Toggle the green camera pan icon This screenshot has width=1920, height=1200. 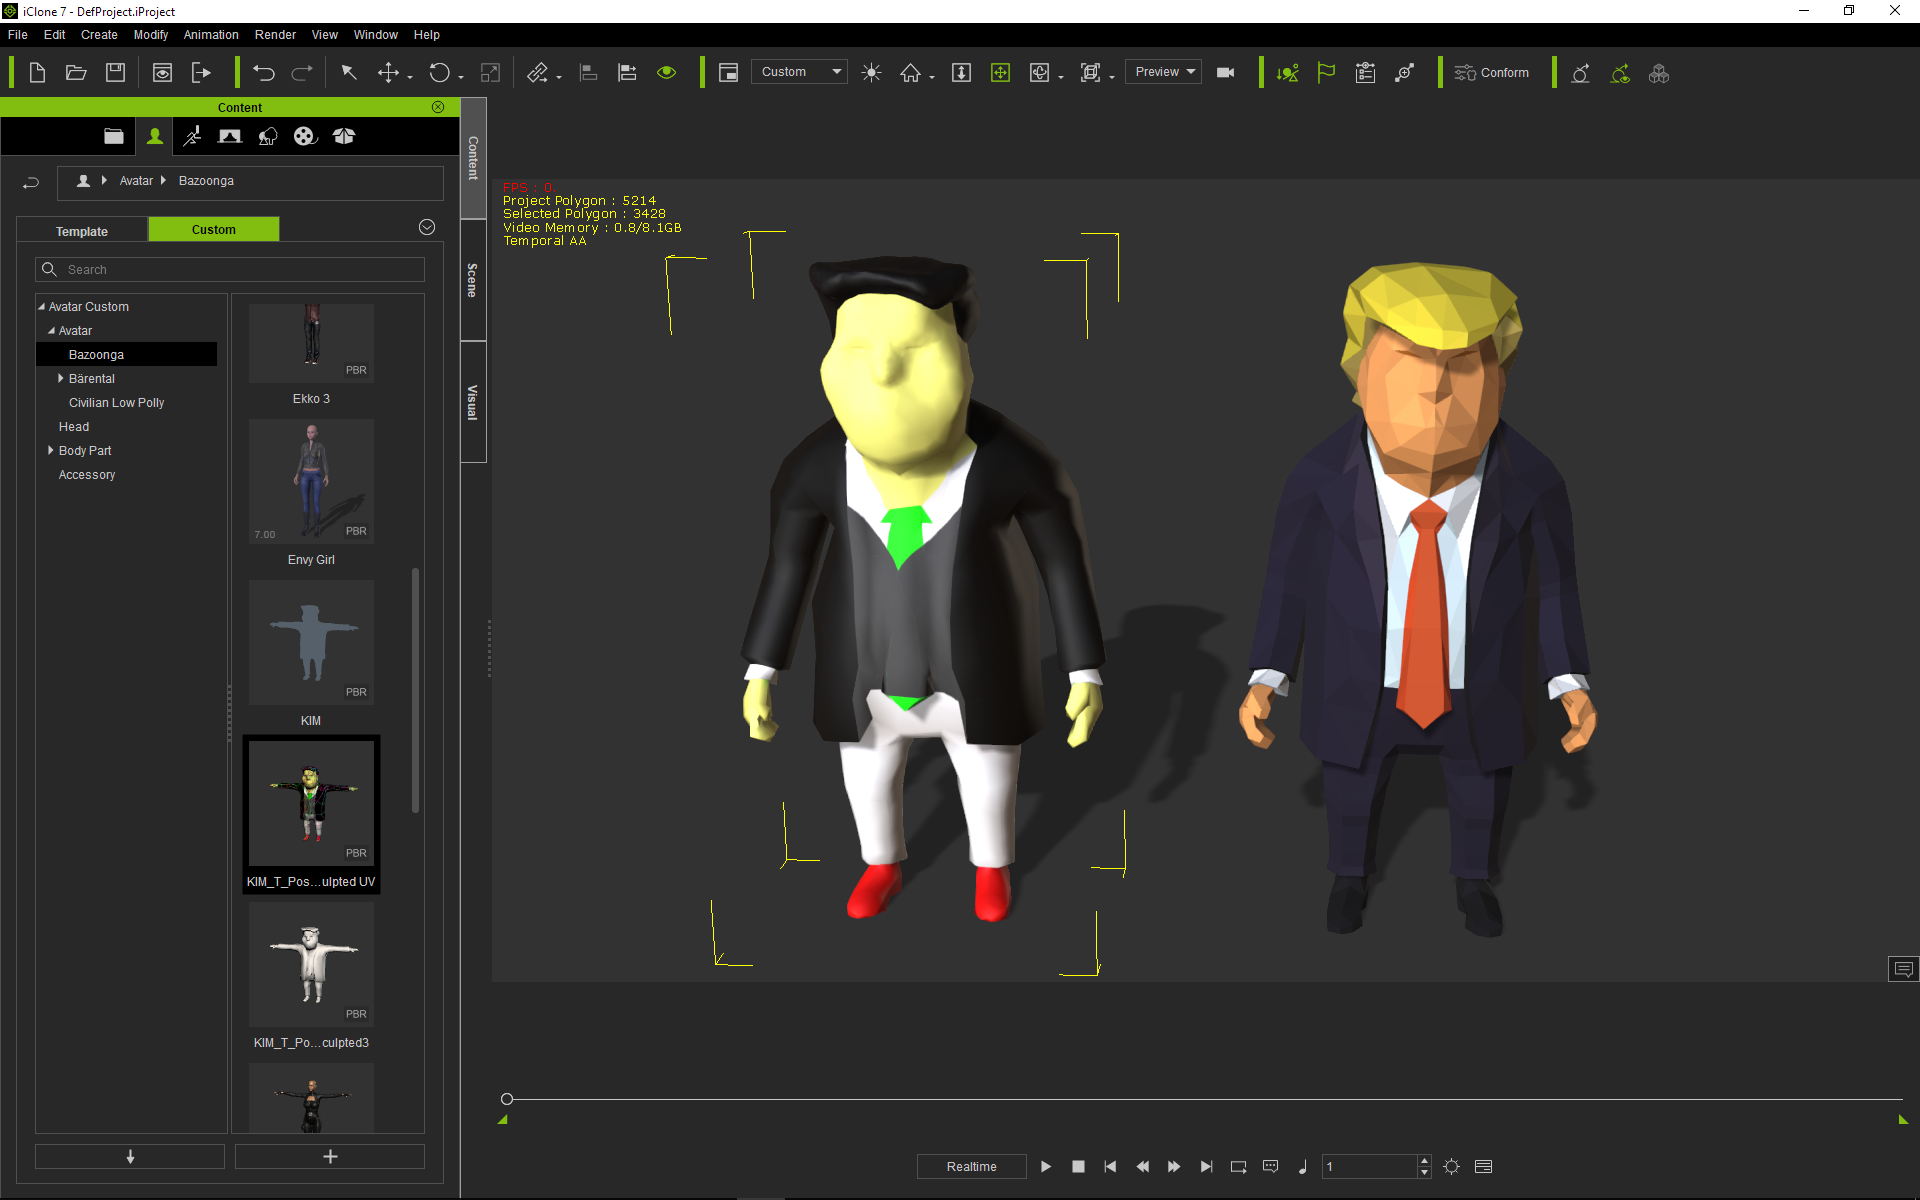click(1000, 73)
